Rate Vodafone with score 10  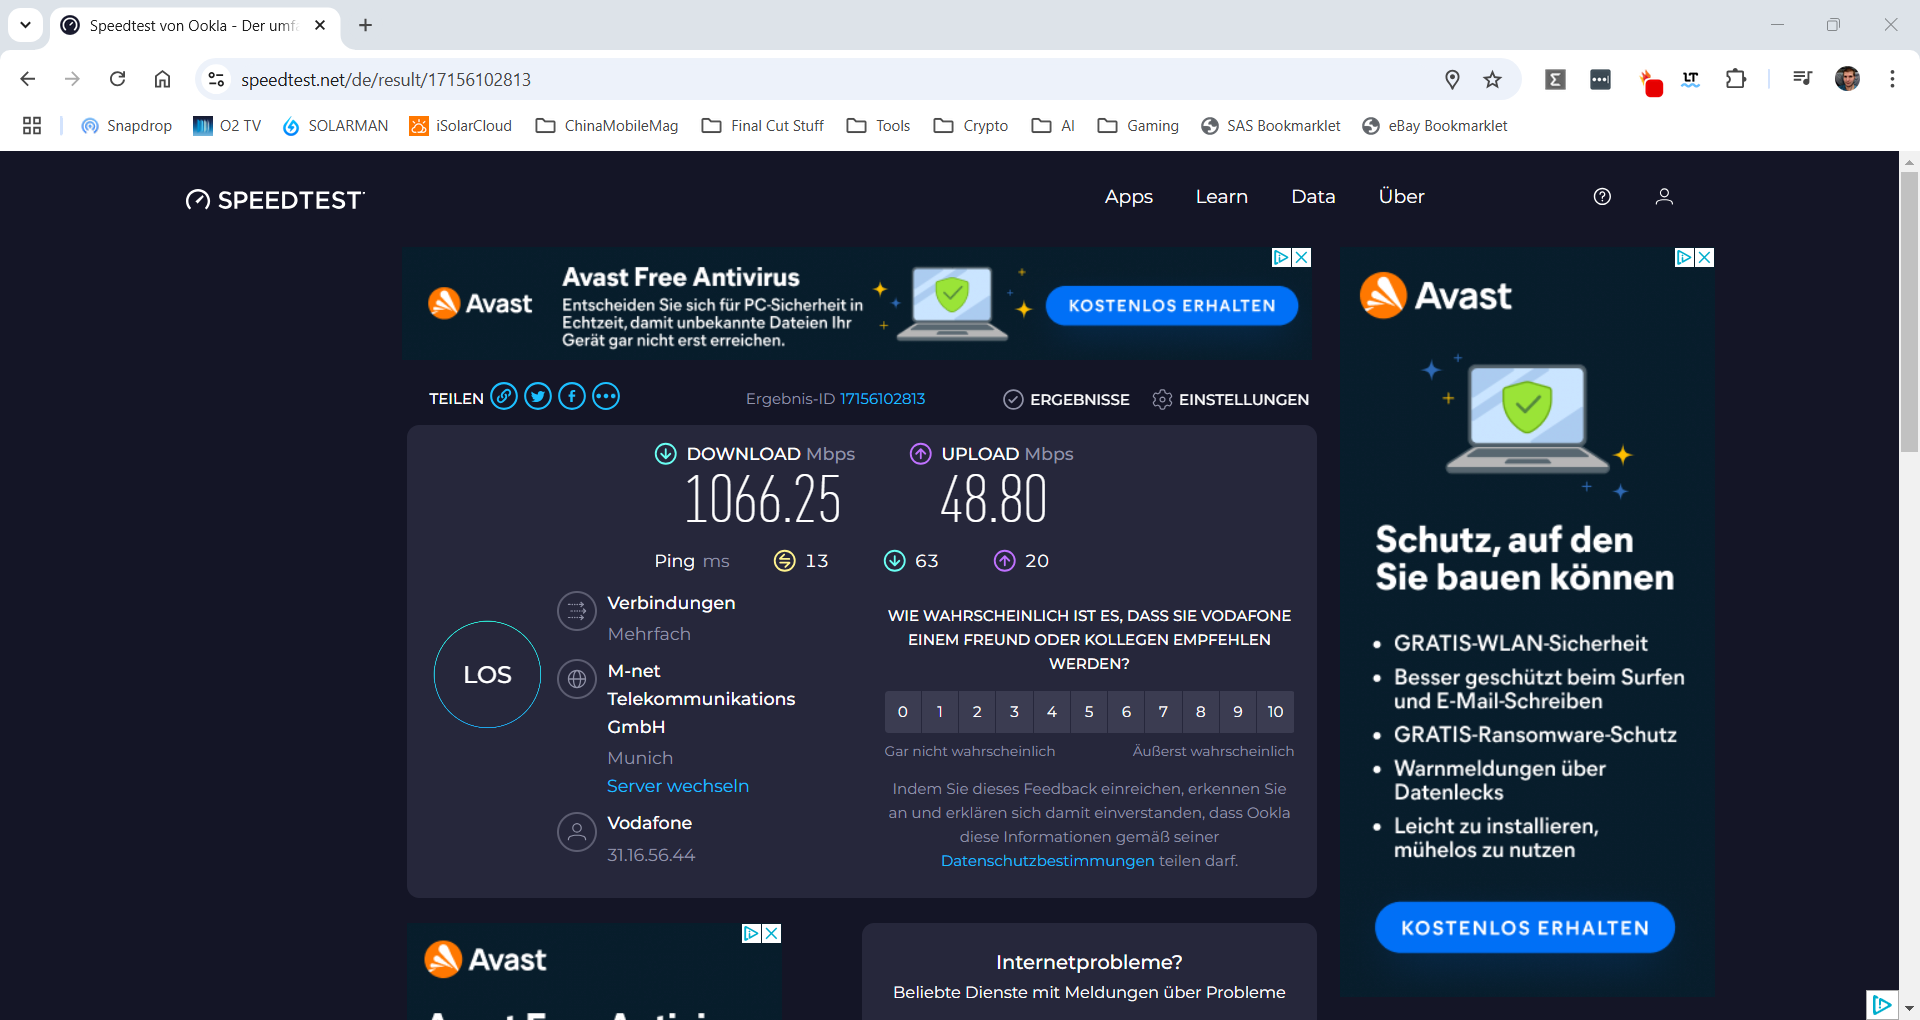pos(1275,712)
